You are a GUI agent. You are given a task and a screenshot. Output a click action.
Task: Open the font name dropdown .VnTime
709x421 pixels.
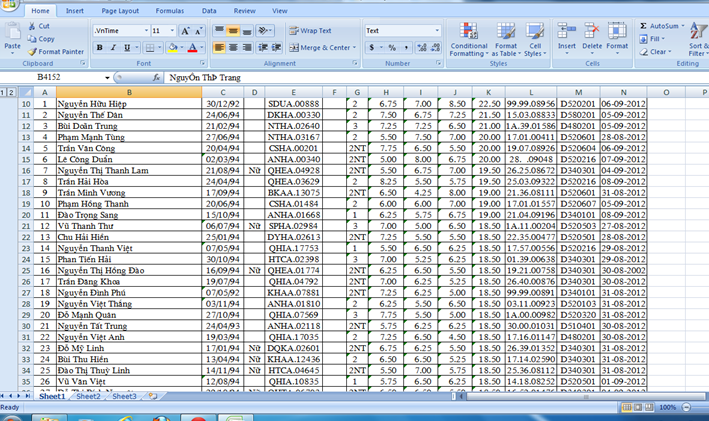[x=147, y=31]
